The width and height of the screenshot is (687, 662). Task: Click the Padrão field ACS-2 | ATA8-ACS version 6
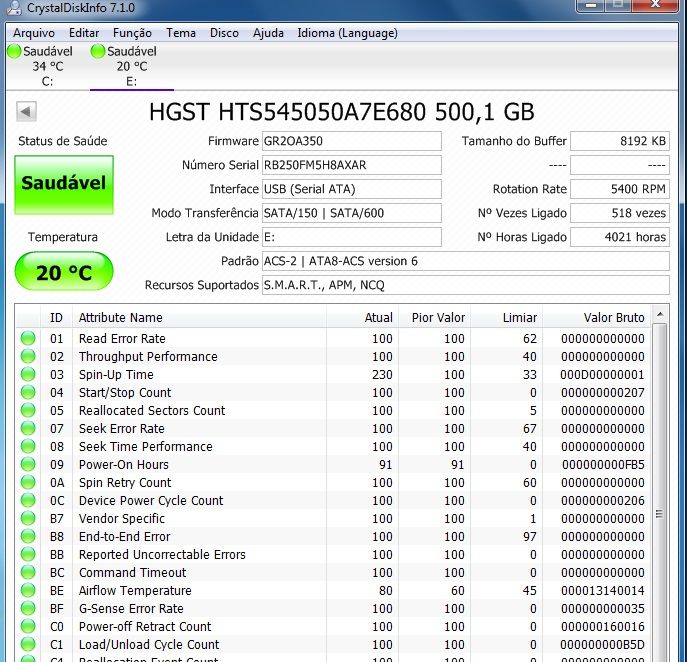466,261
